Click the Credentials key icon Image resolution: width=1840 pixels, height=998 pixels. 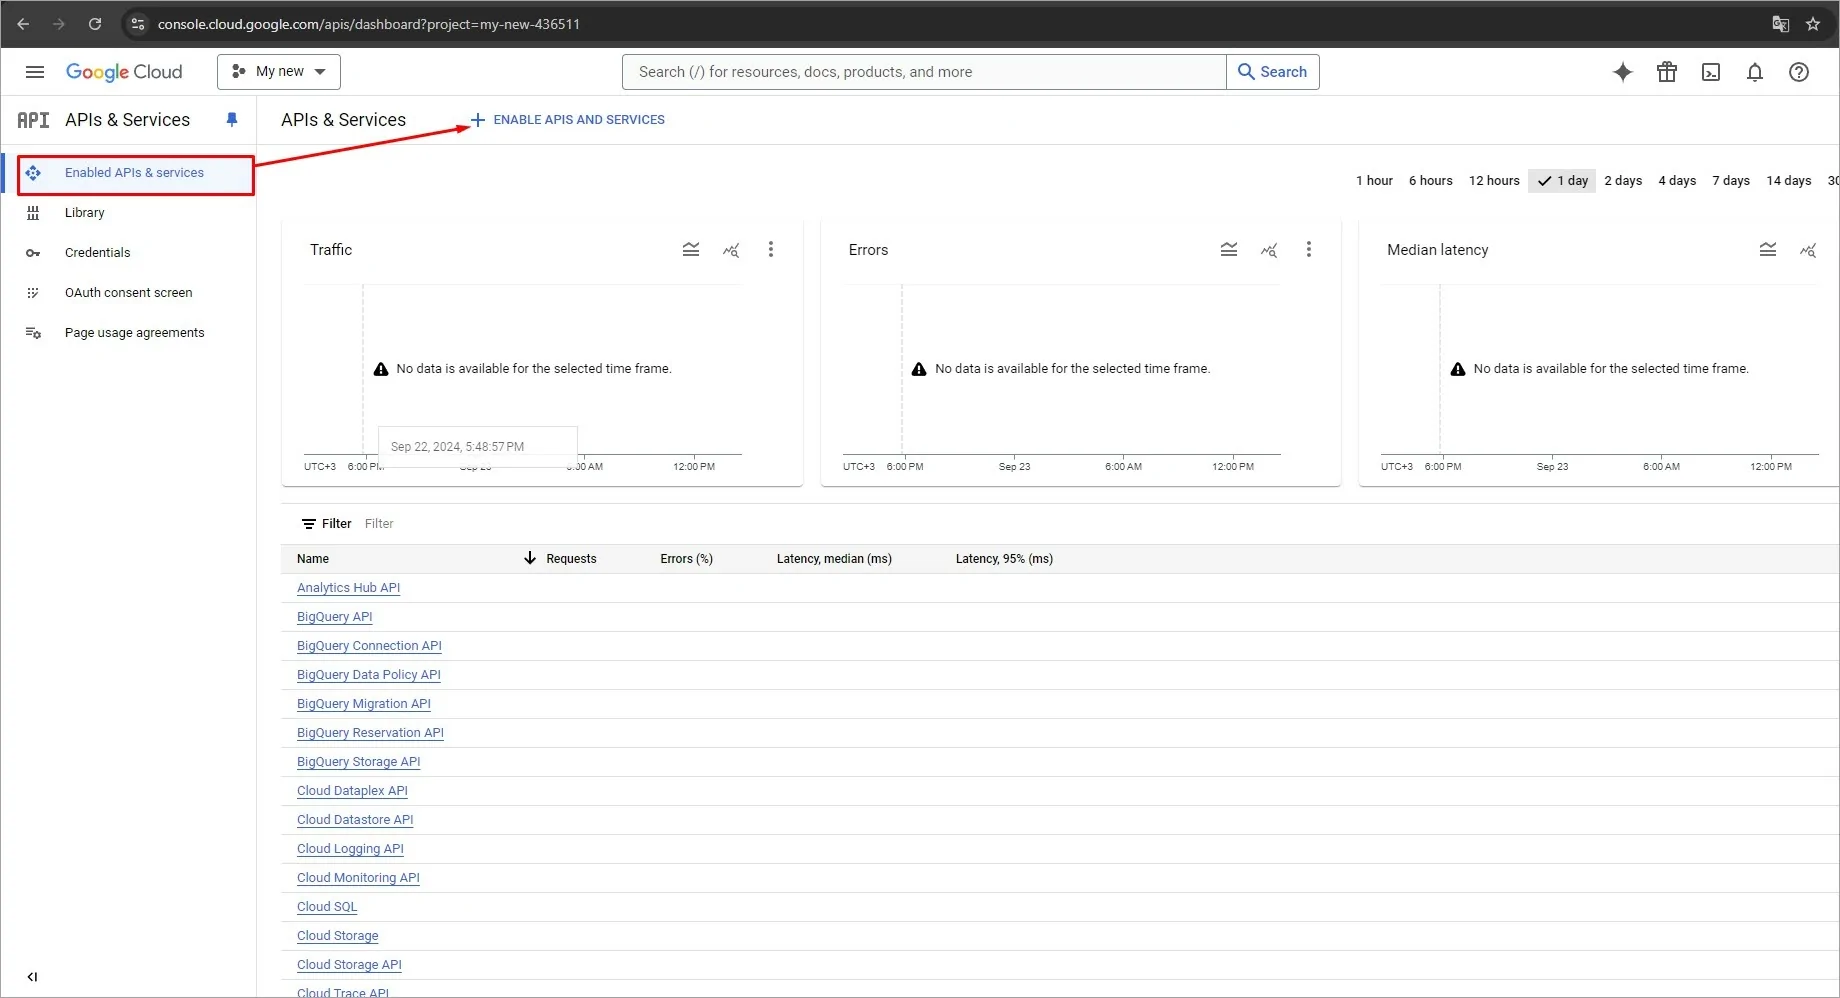[33, 252]
